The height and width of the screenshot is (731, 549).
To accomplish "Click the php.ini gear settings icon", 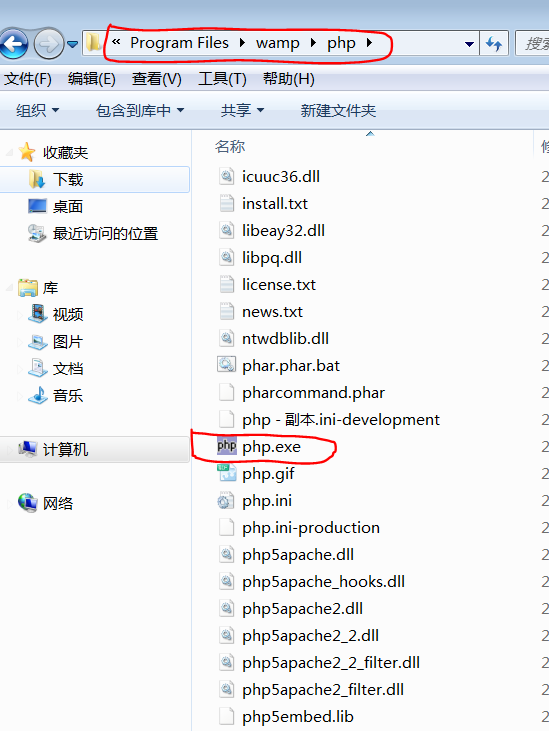I will (226, 501).
